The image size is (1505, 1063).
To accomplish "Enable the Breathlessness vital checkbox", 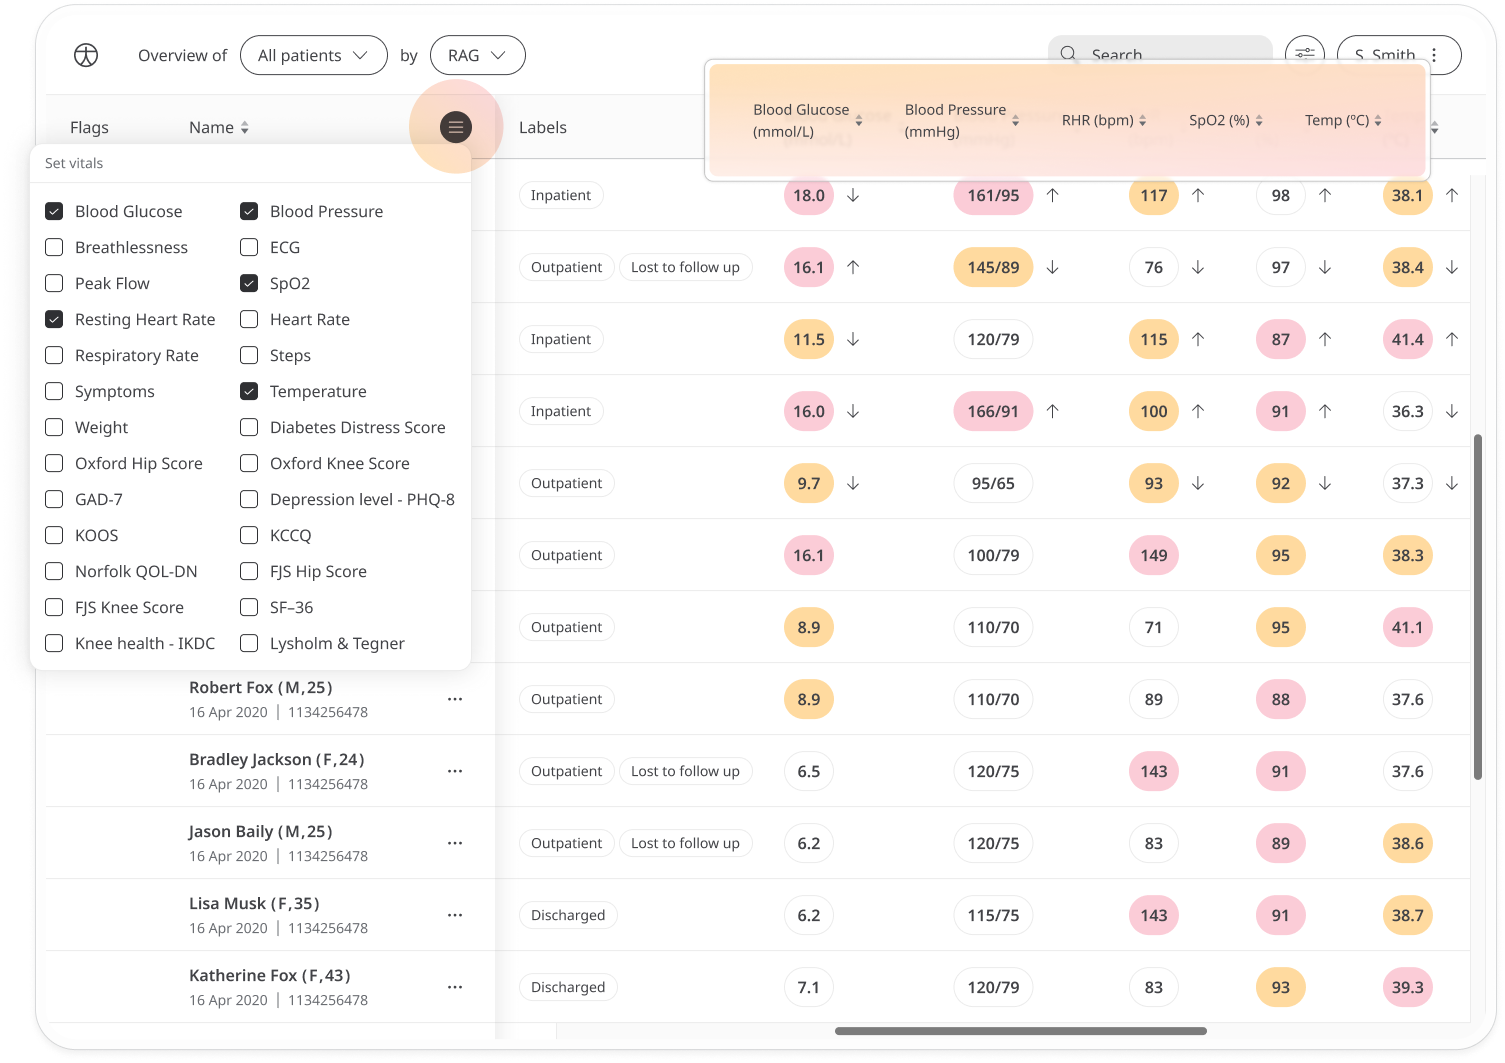I will pyautogui.click(x=54, y=247).
